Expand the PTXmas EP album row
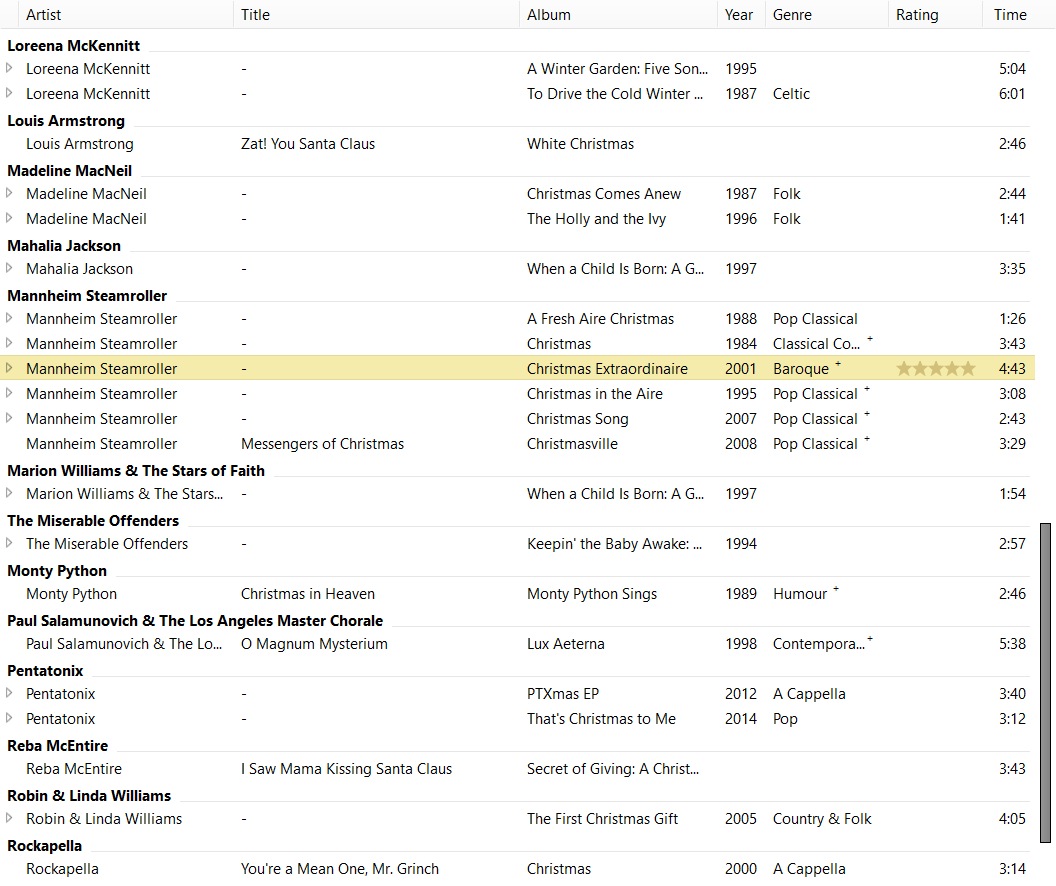The height and width of the screenshot is (886, 1056). point(10,693)
